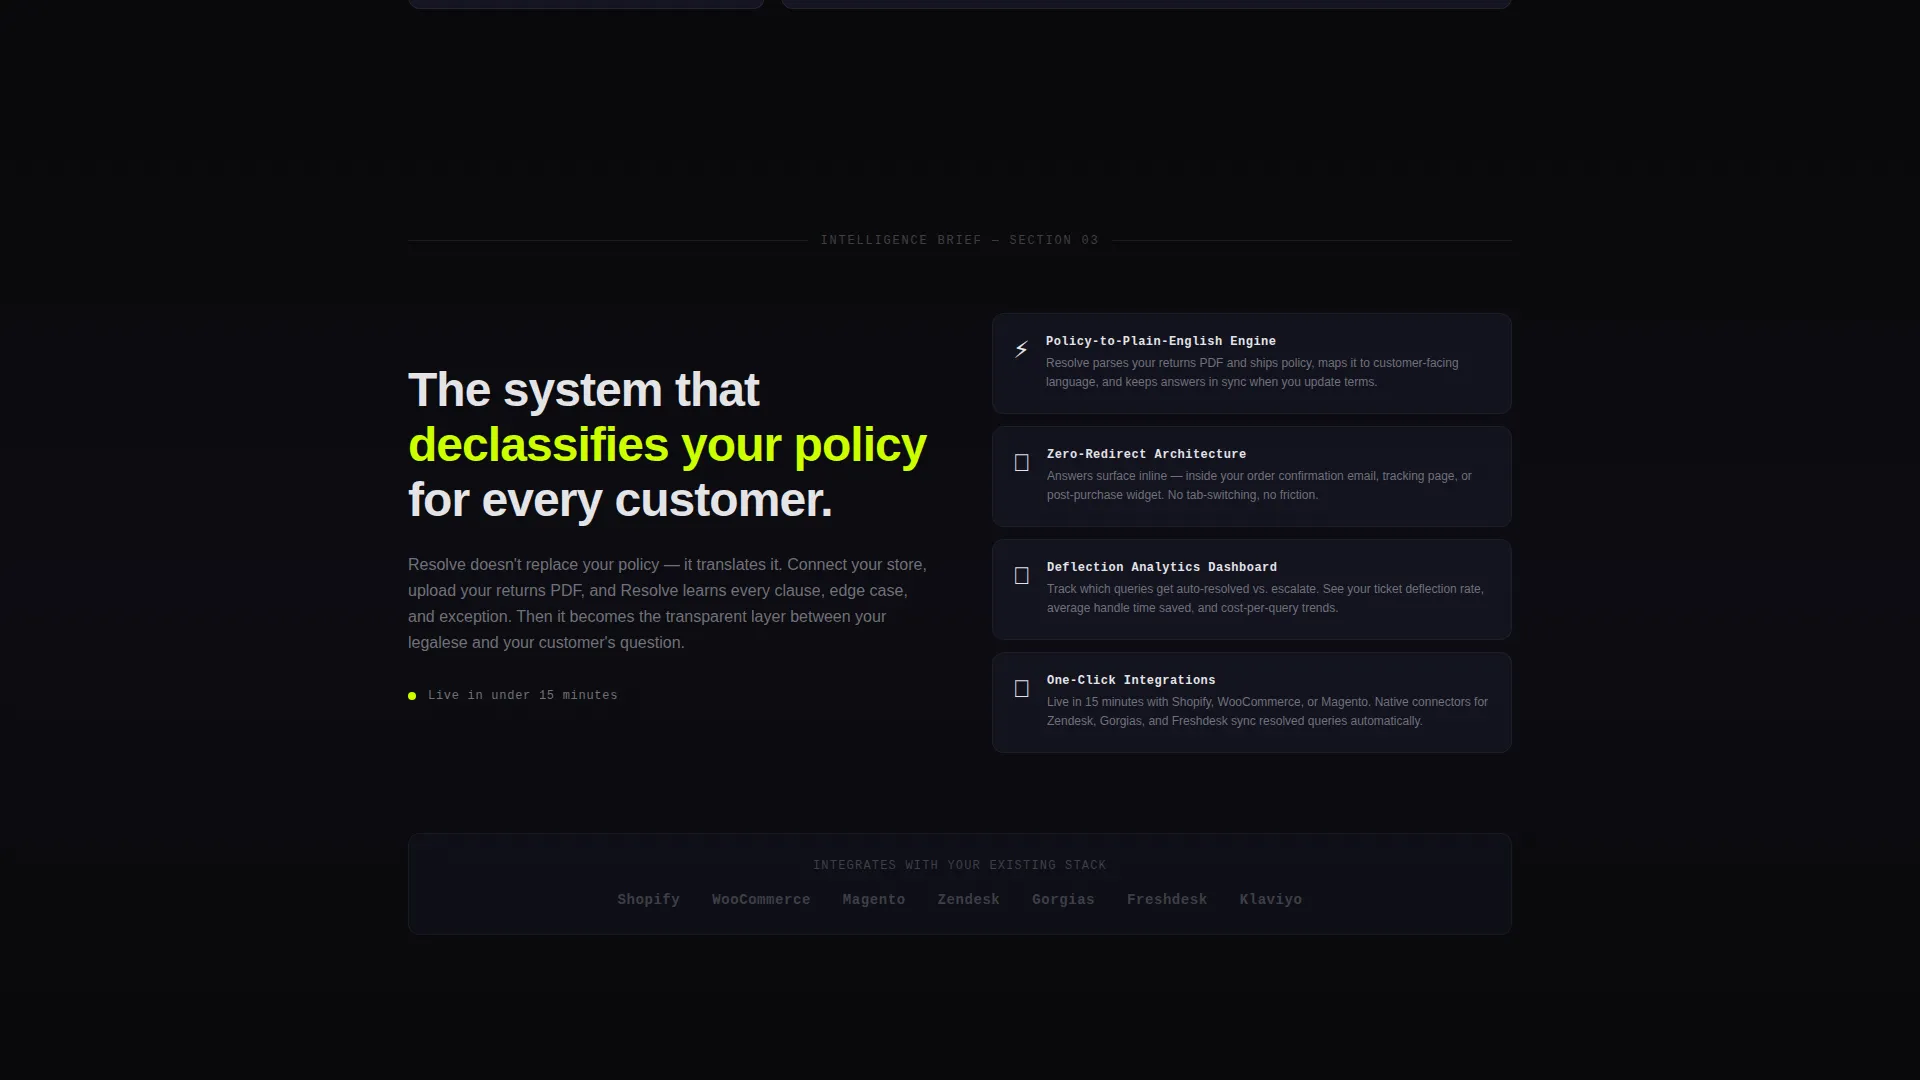Click the lightning bolt icon for Policy-to-Plain-English Engine

pos(1021,349)
